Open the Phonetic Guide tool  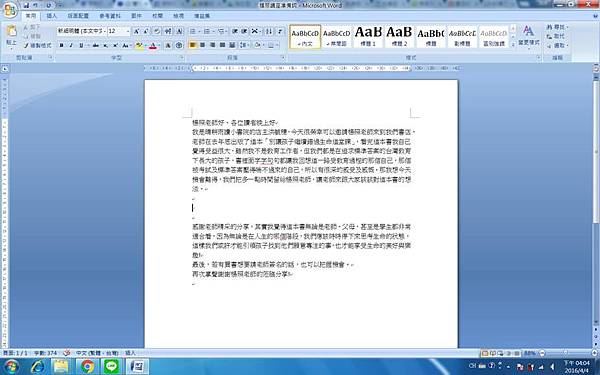tap(168, 31)
